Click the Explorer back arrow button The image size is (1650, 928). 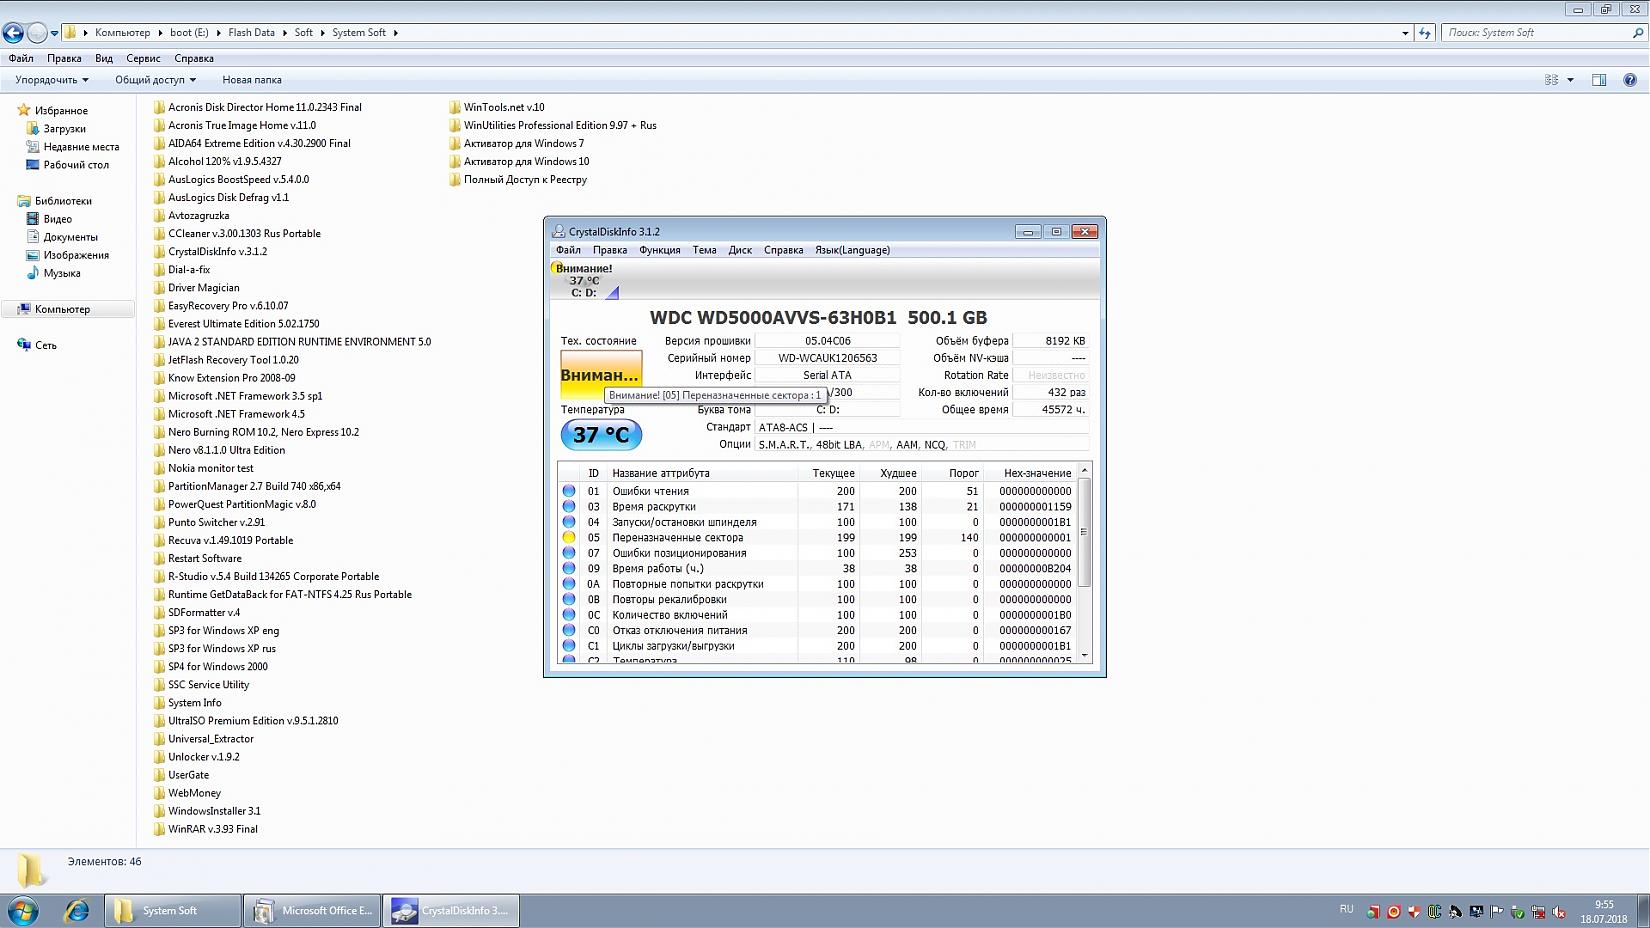[13, 33]
